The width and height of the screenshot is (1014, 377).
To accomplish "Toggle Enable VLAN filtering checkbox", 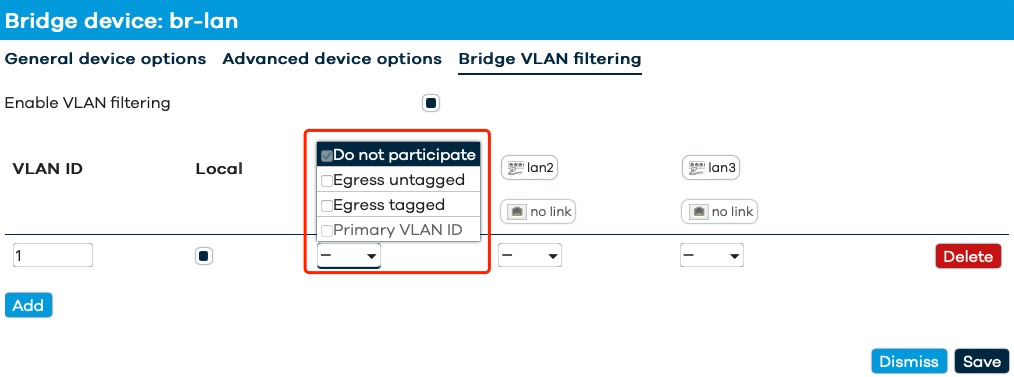I will pyautogui.click(x=431, y=103).
